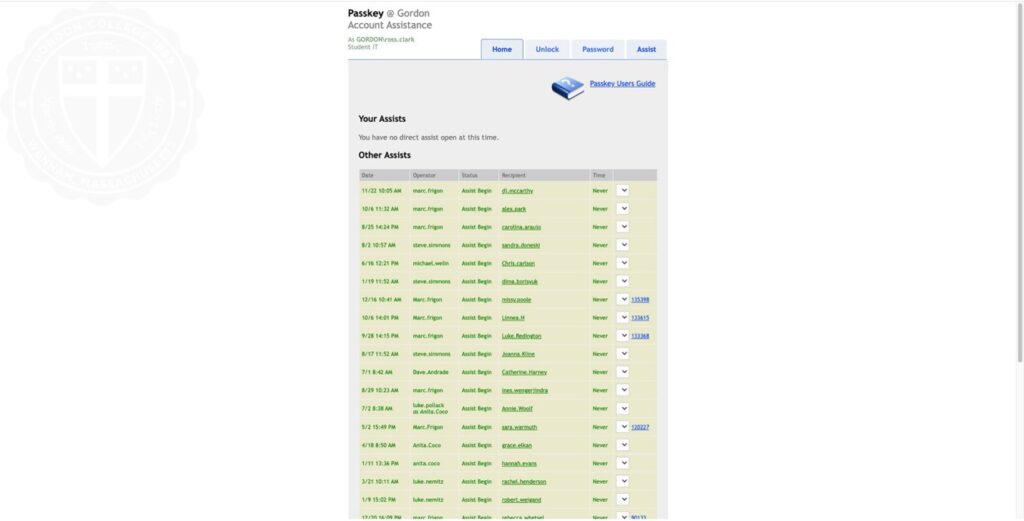Expand dropdown for robert.weigand row
Image resolution: width=1024 pixels, height=521 pixels.
[x=623, y=499]
